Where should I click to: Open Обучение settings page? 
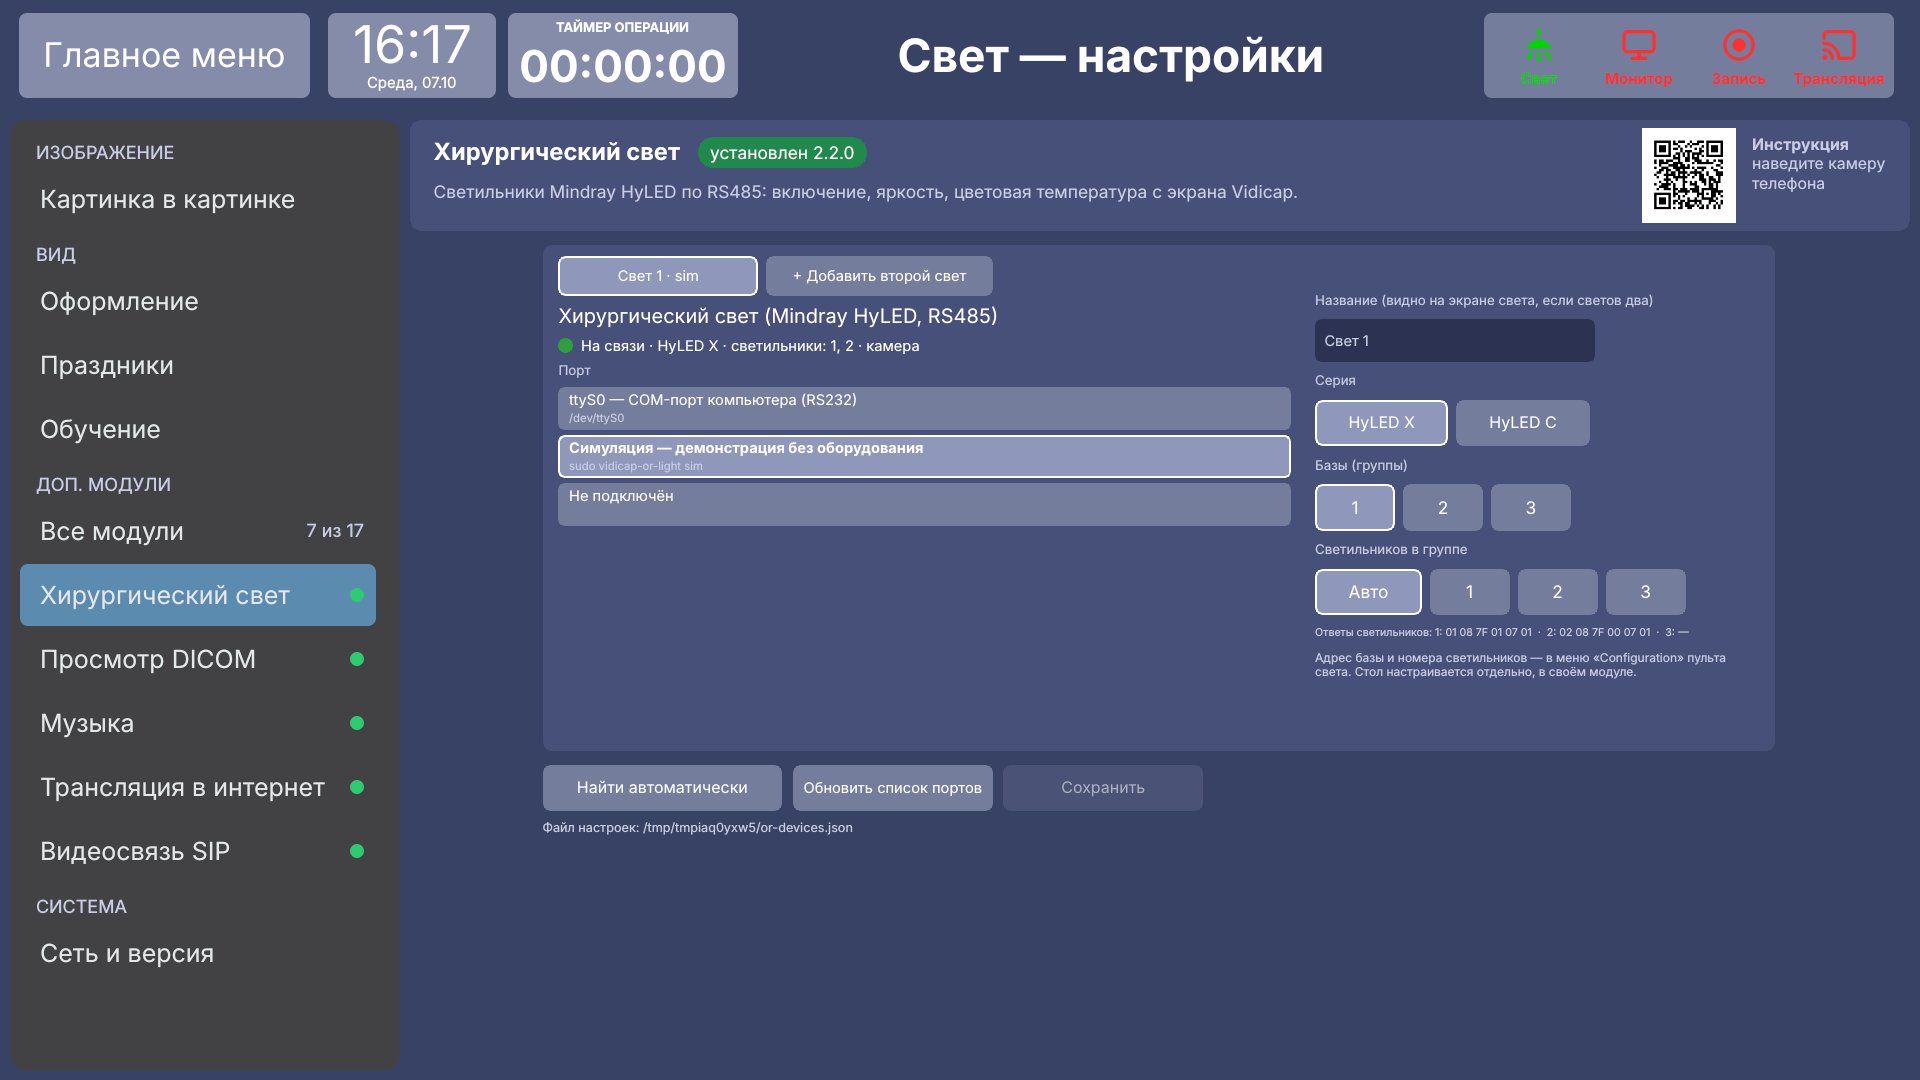click(x=198, y=429)
